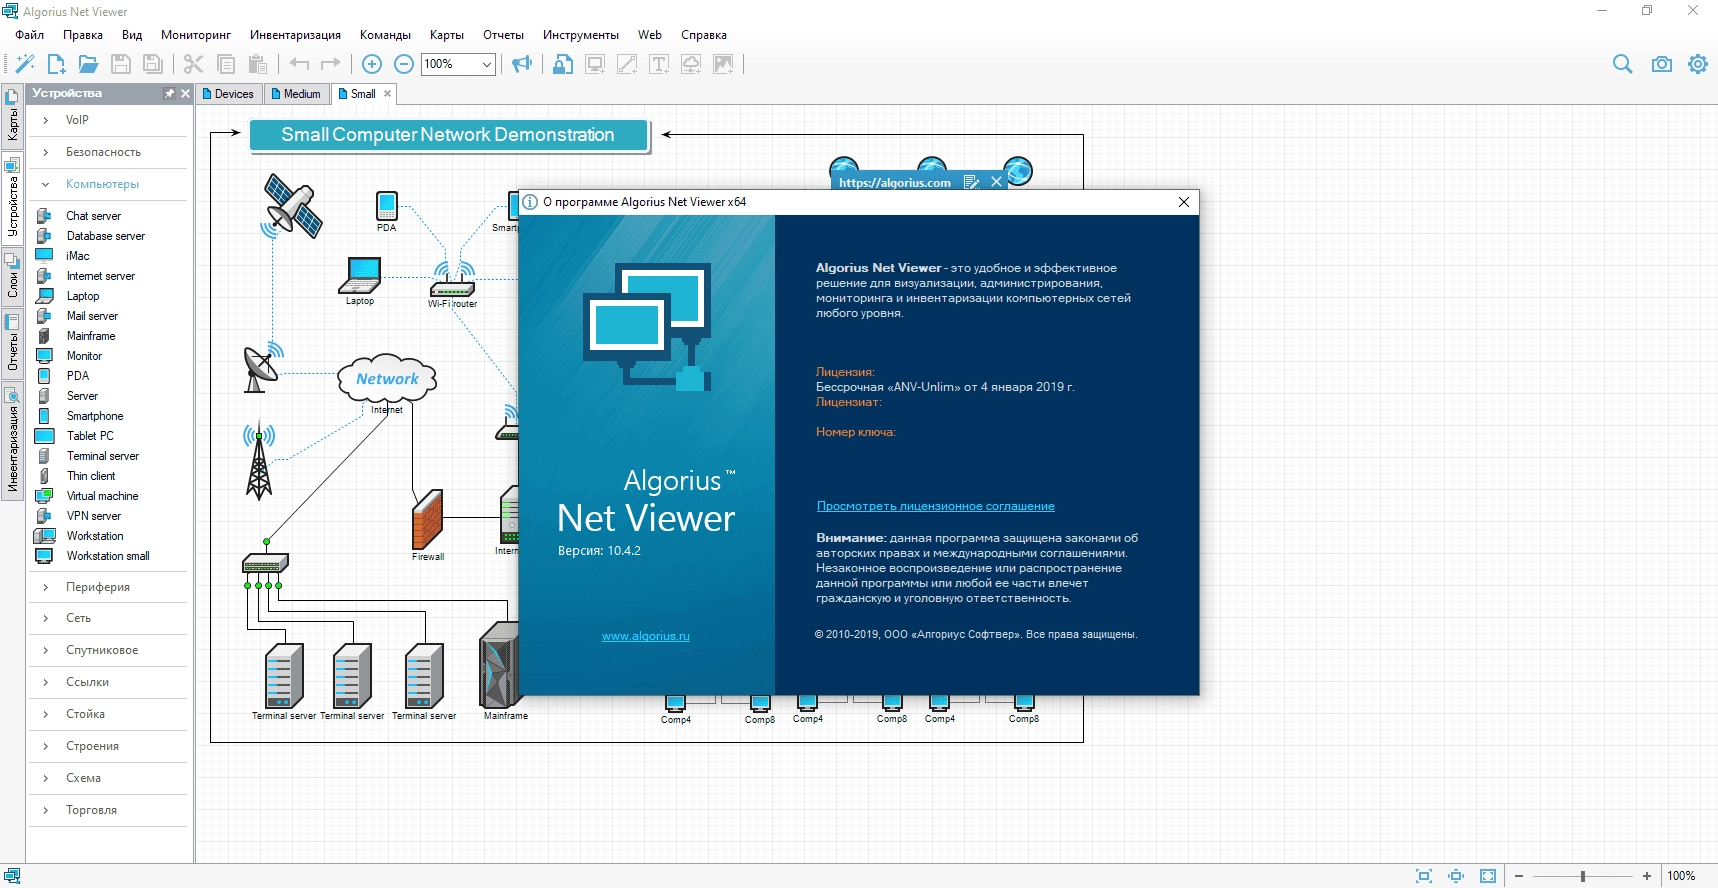Zoom out with the minus circle icon
Image resolution: width=1718 pixels, height=888 pixels.
click(404, 64)
